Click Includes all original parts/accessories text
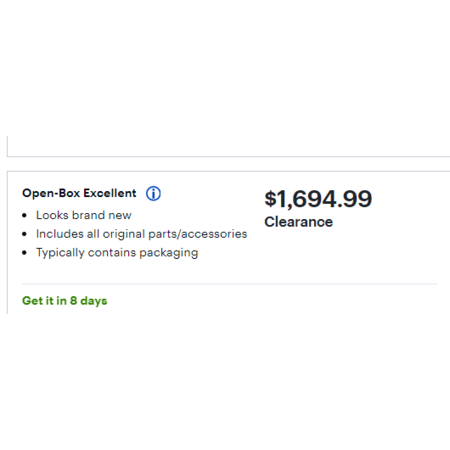 [142, 234]
